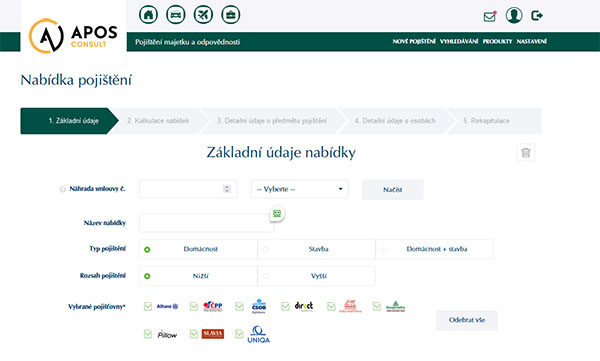Viewport: 600px width, 361px height.
Task: Click the contract number stepper arrows
Action: coord(227,189)
